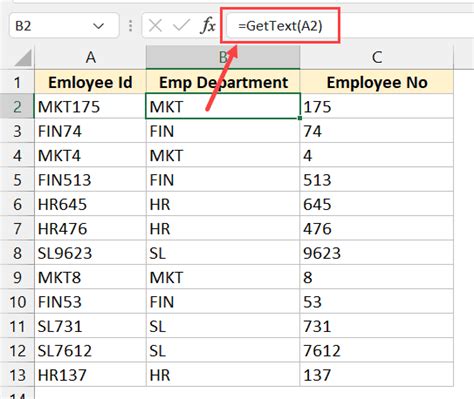Image resolution: width=474 pixels, height=399 pixels.
Task: Select cell containing FIN53
Action: 90,302
